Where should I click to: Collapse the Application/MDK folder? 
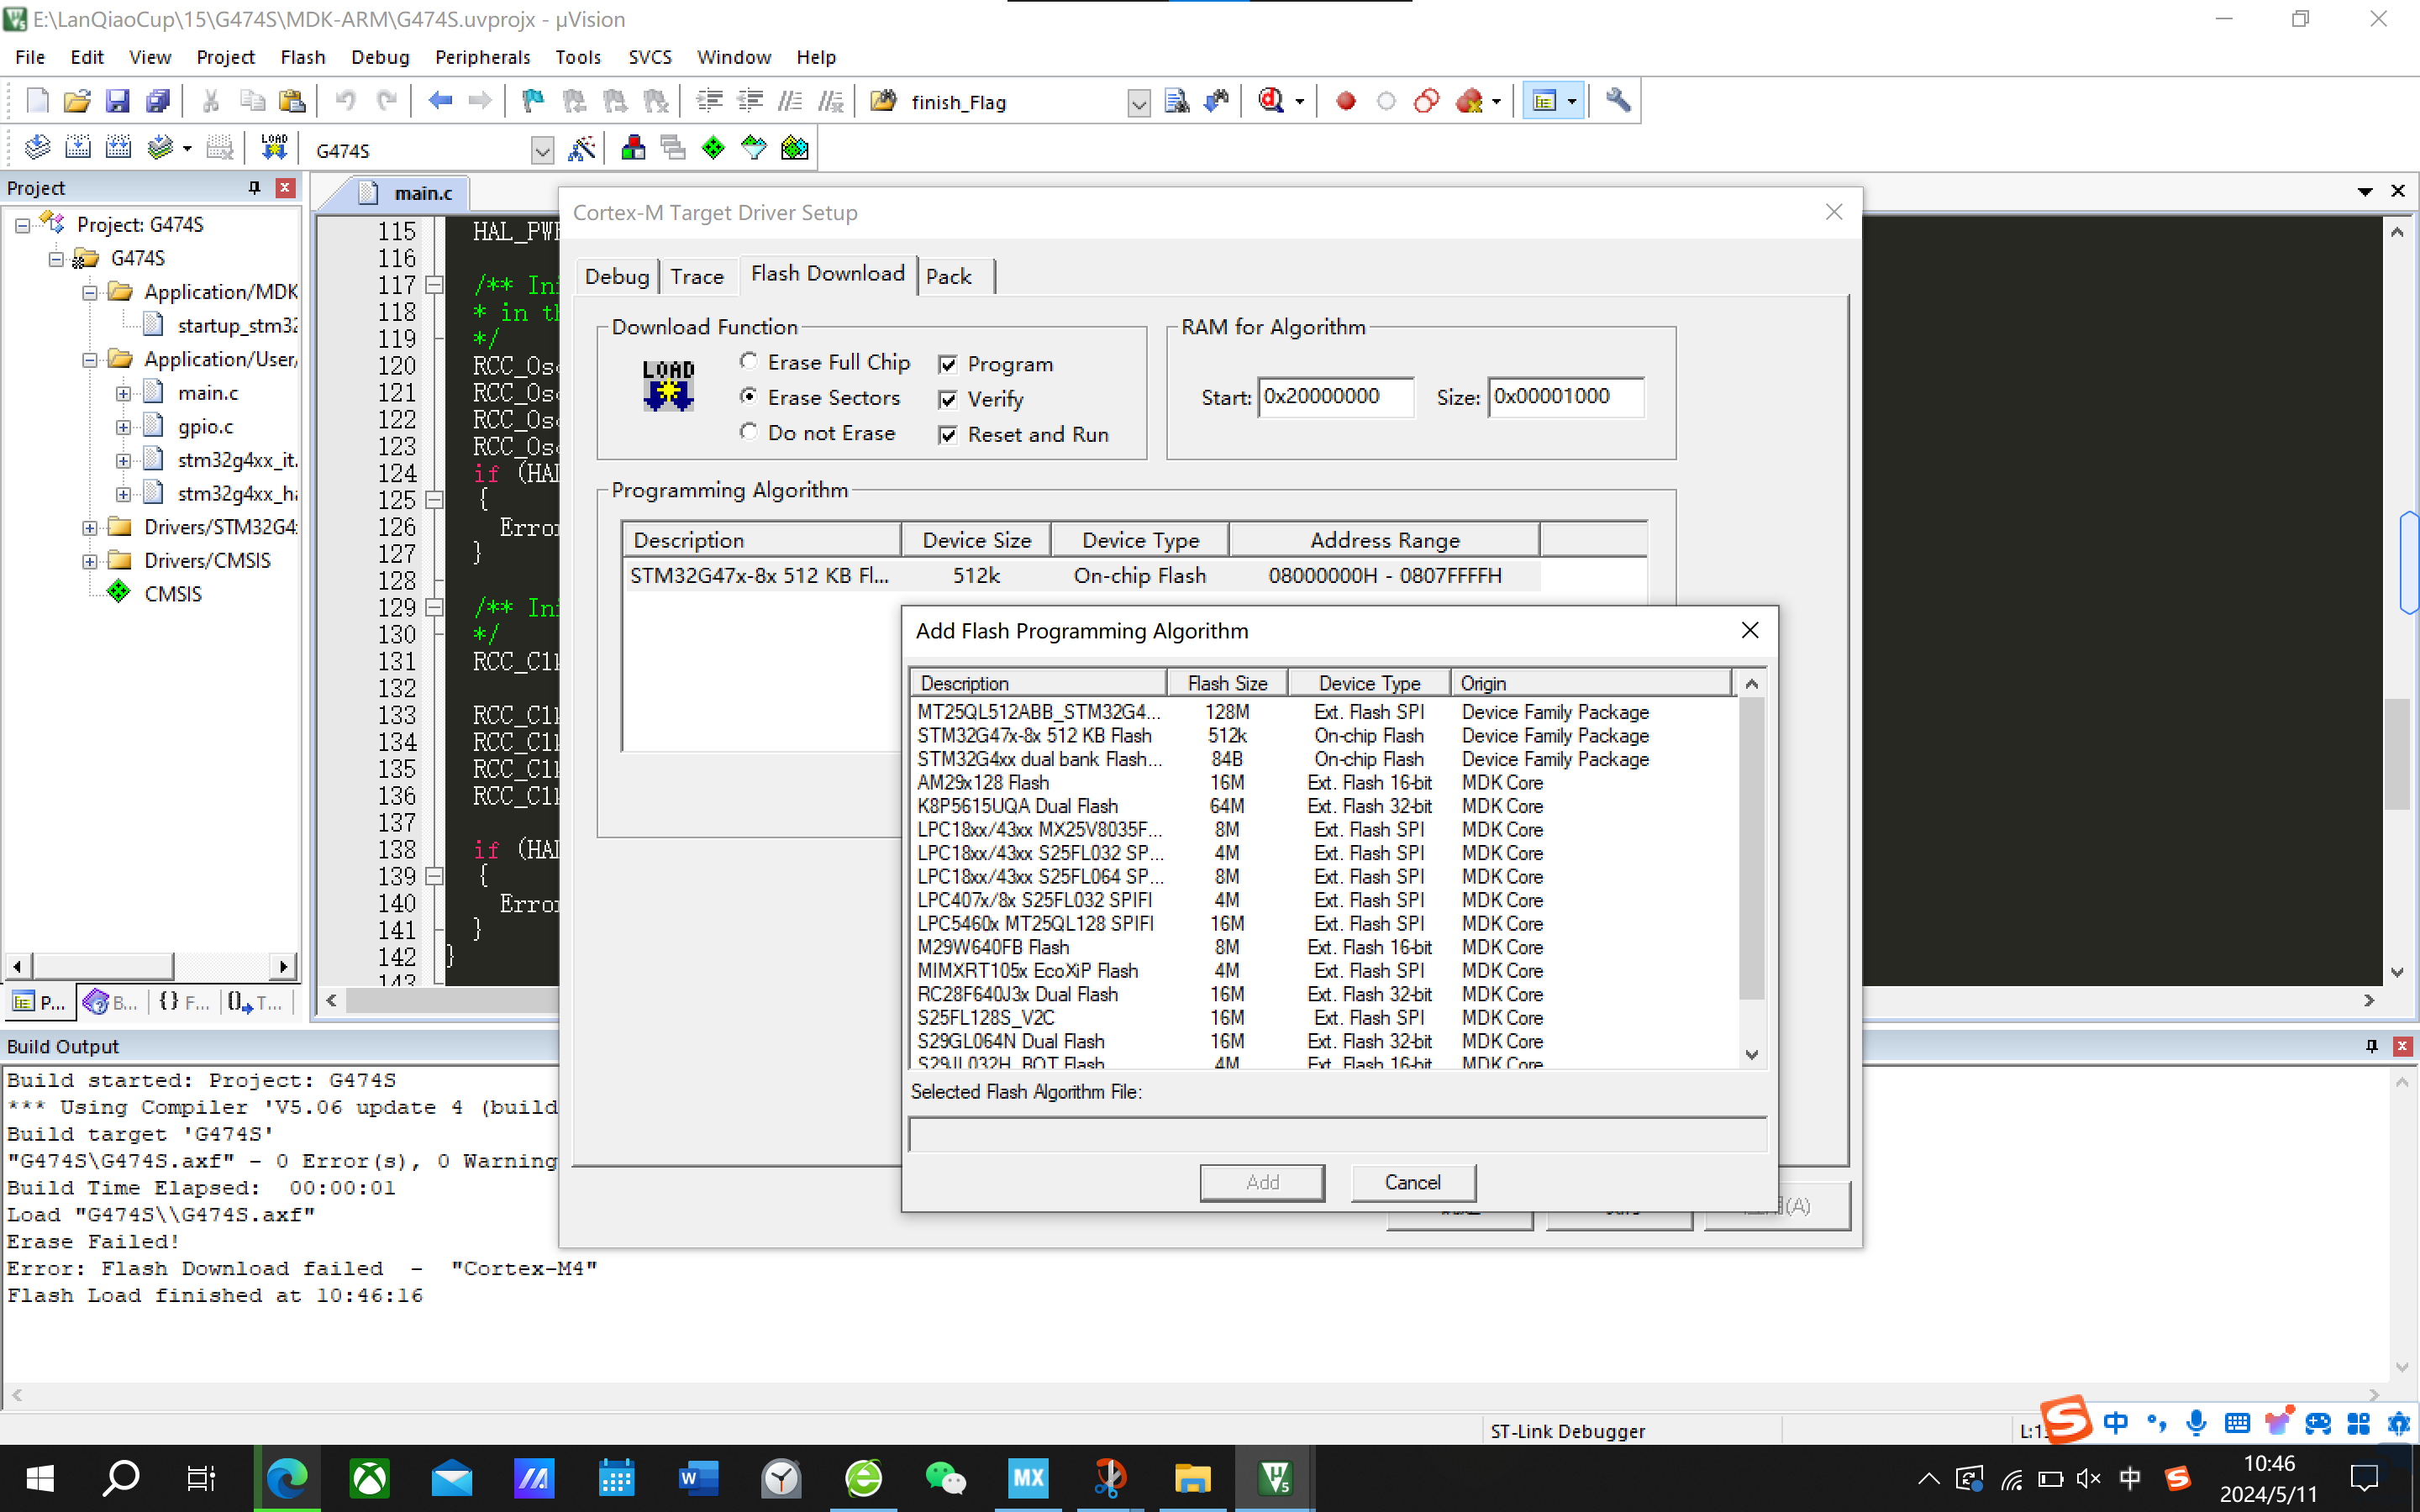[89, 292]
